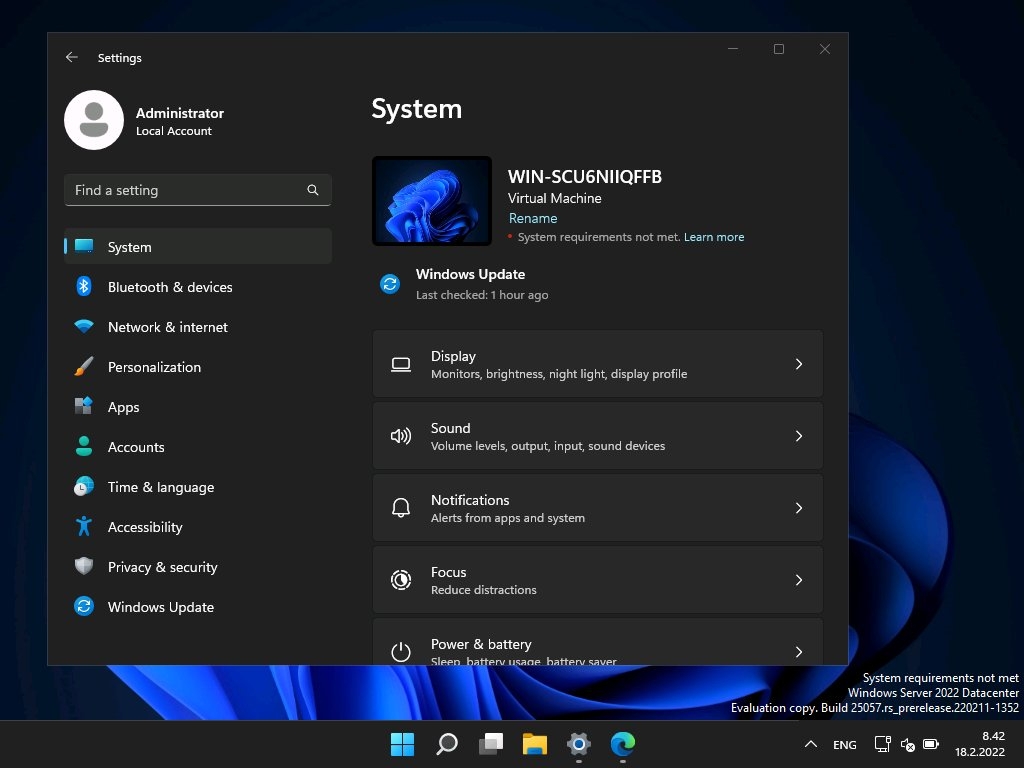Open taskbar Search
Viewport: 1024px width, 768px height.
tap(447, 744)
